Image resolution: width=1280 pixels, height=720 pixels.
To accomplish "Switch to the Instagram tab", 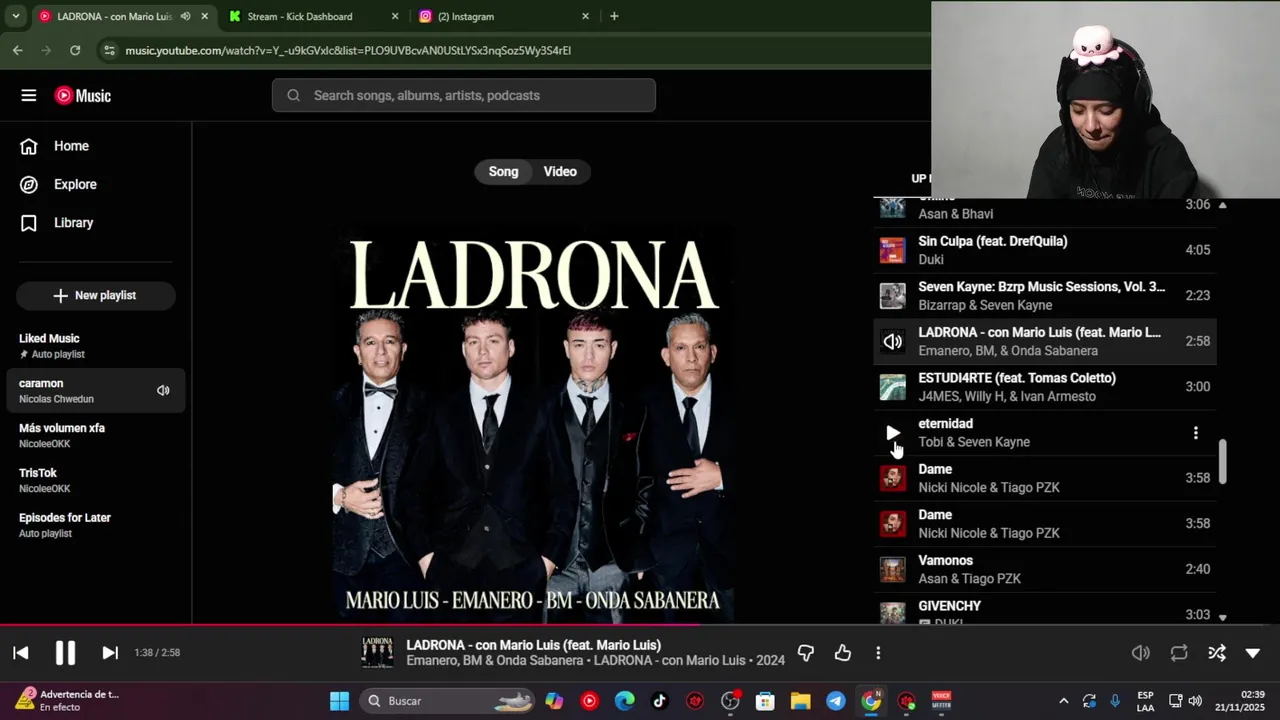I will pyautogui.click(x=500, y=16).
